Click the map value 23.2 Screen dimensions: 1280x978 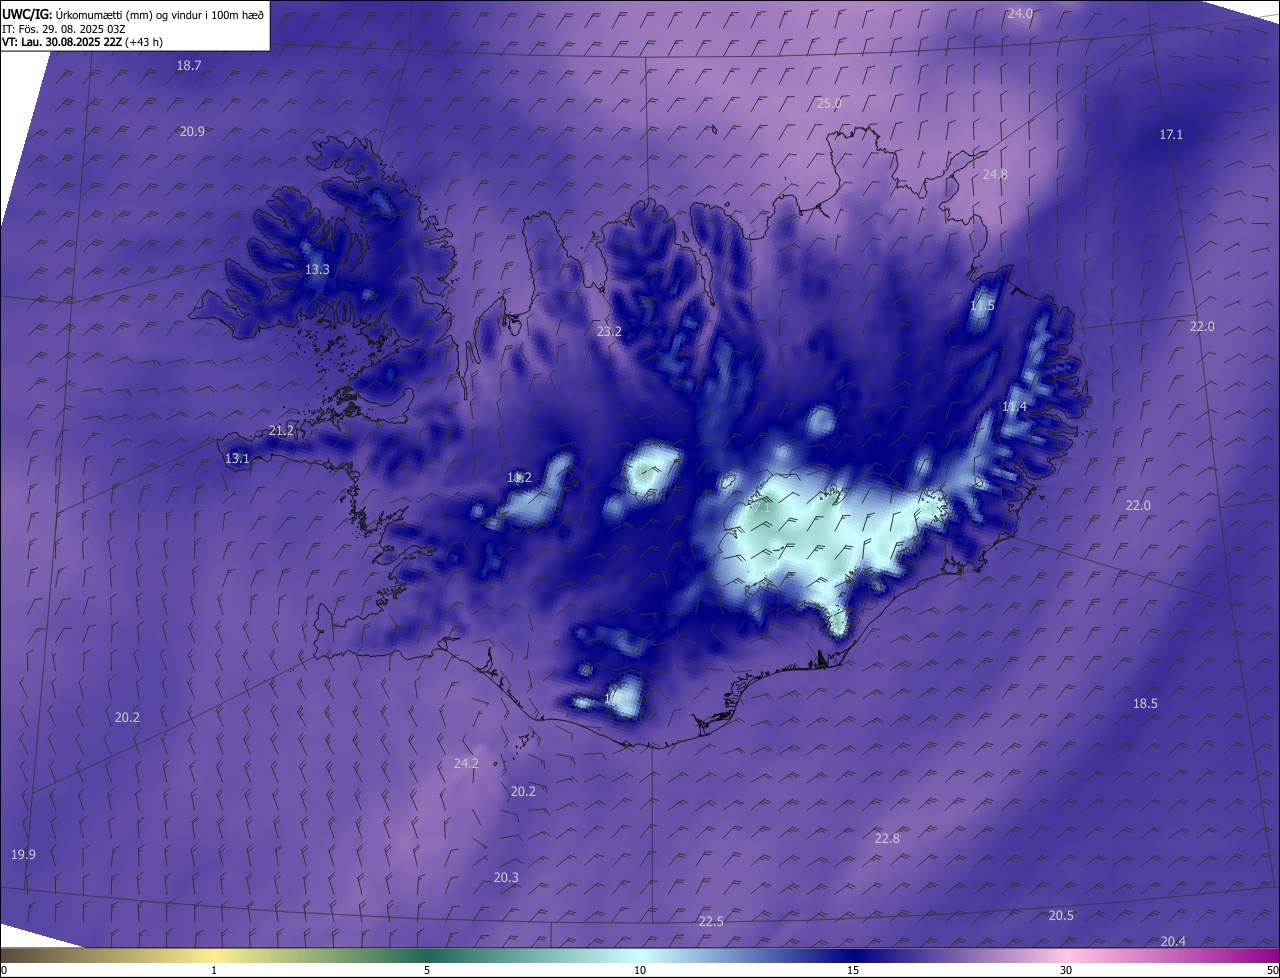[x=609, y=331]
